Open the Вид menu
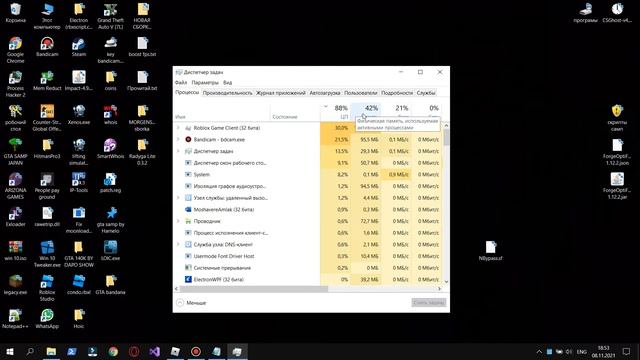This screenshot has height=360, width=640. pos(227,82)
